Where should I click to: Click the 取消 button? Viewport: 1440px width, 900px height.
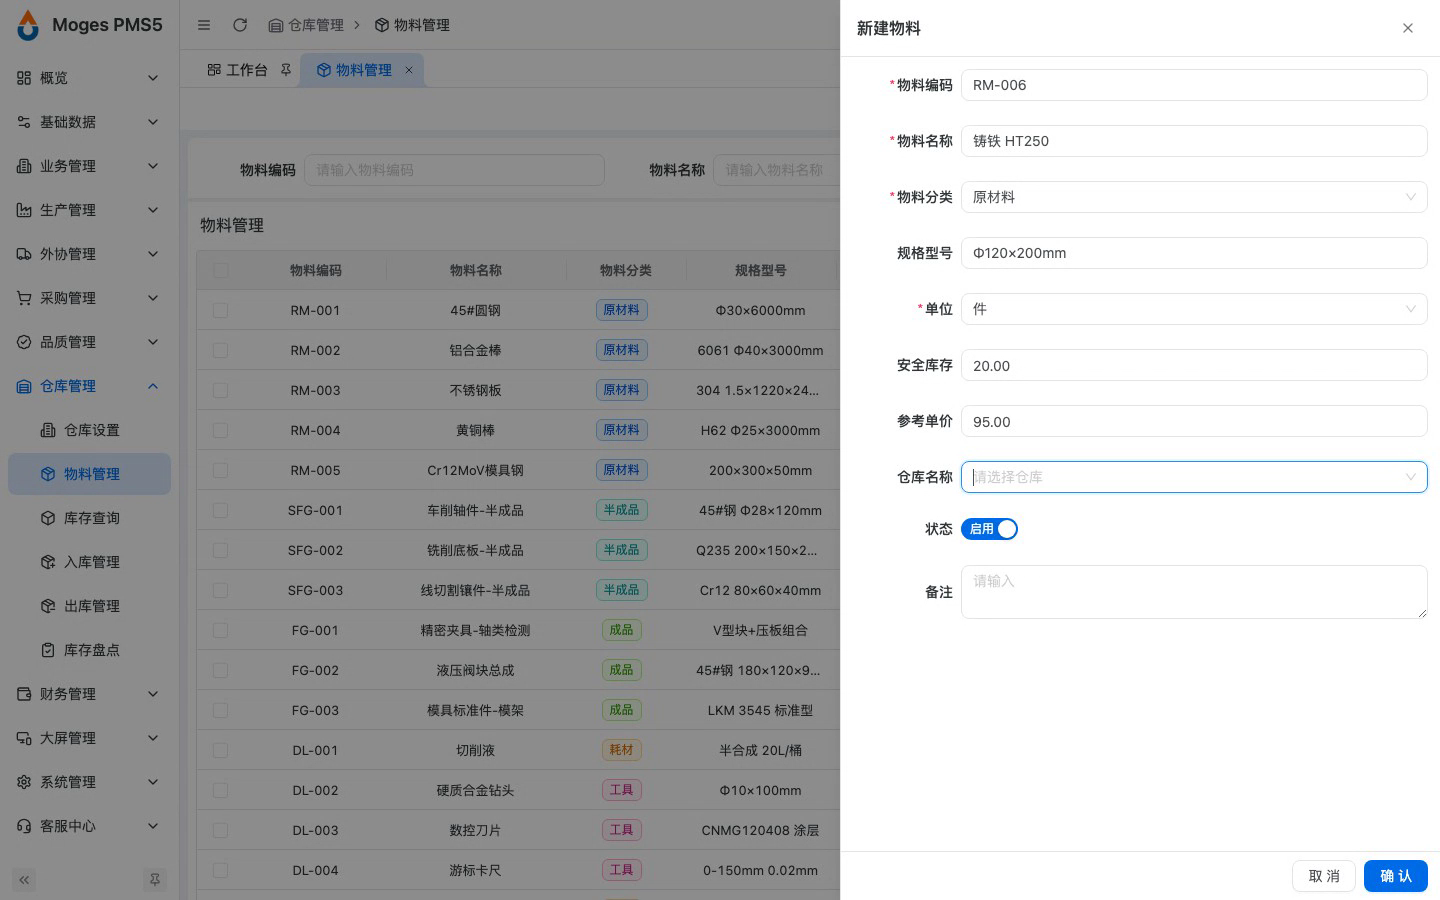point(1324,876)
